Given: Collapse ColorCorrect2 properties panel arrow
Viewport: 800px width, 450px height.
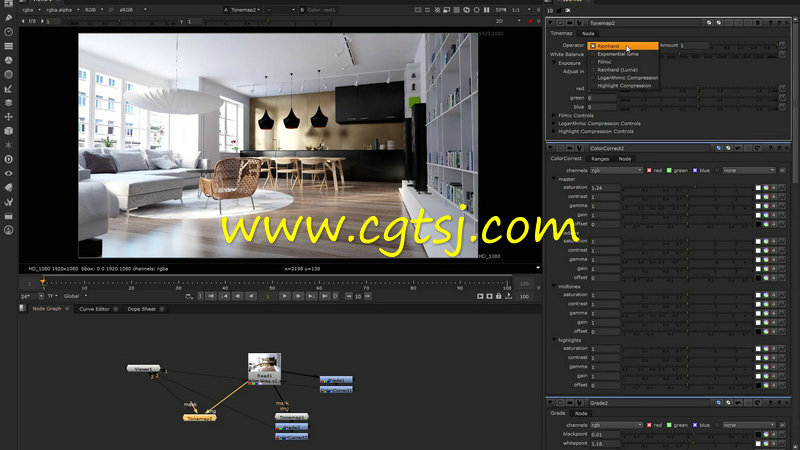Looking at the screenshot, I should tap(551, 148).
